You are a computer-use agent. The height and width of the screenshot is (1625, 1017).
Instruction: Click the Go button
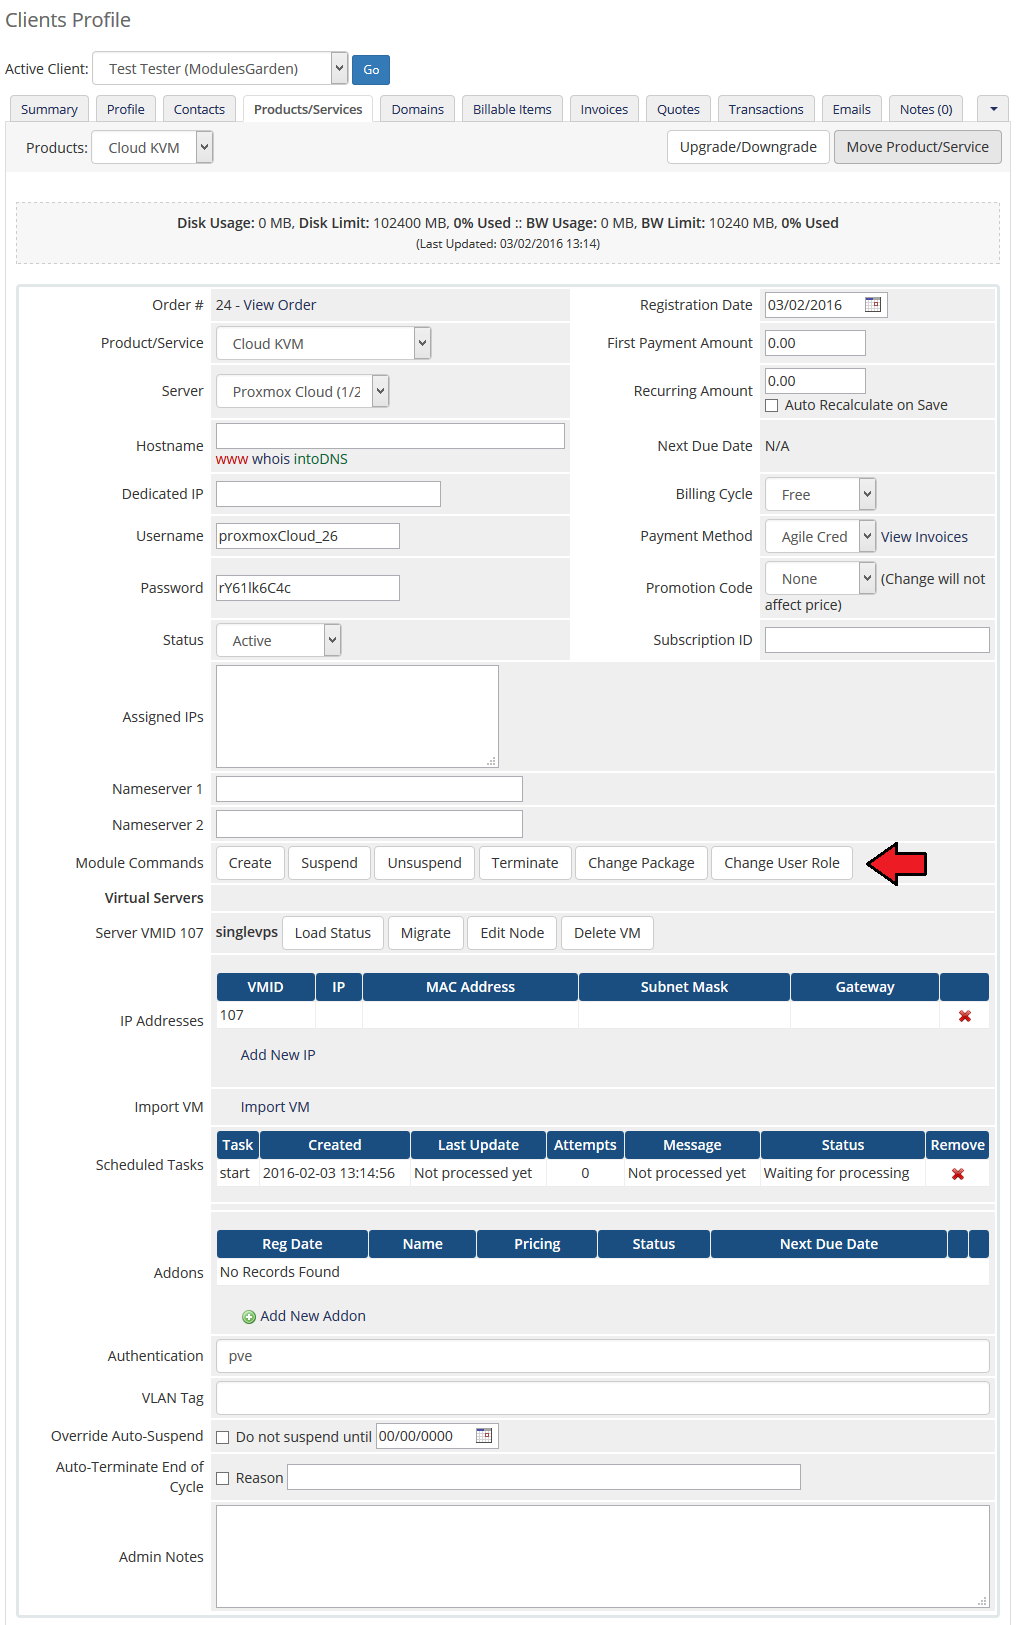(371, 70)
